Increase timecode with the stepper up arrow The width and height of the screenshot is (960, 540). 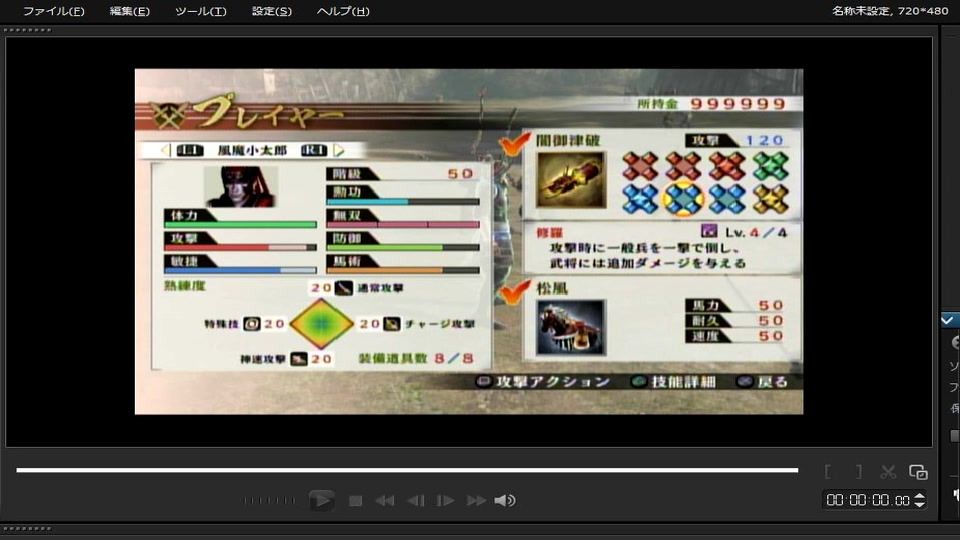(919, 496)
